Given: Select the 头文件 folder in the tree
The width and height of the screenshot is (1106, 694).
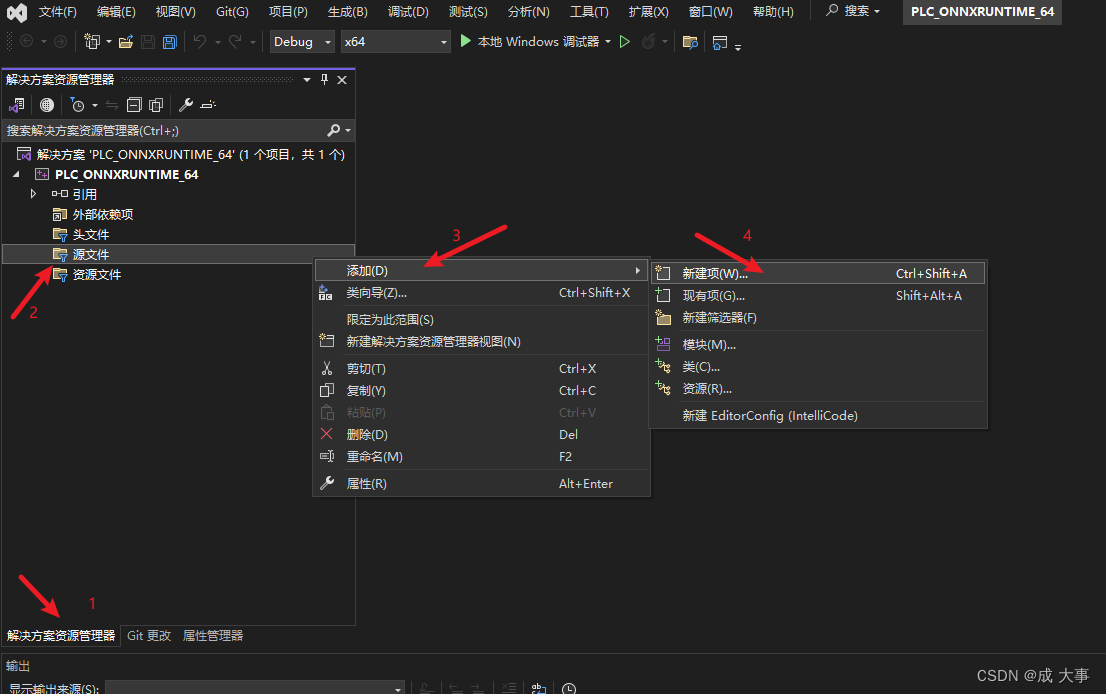Looking at the screenshot, I should 90,234.
